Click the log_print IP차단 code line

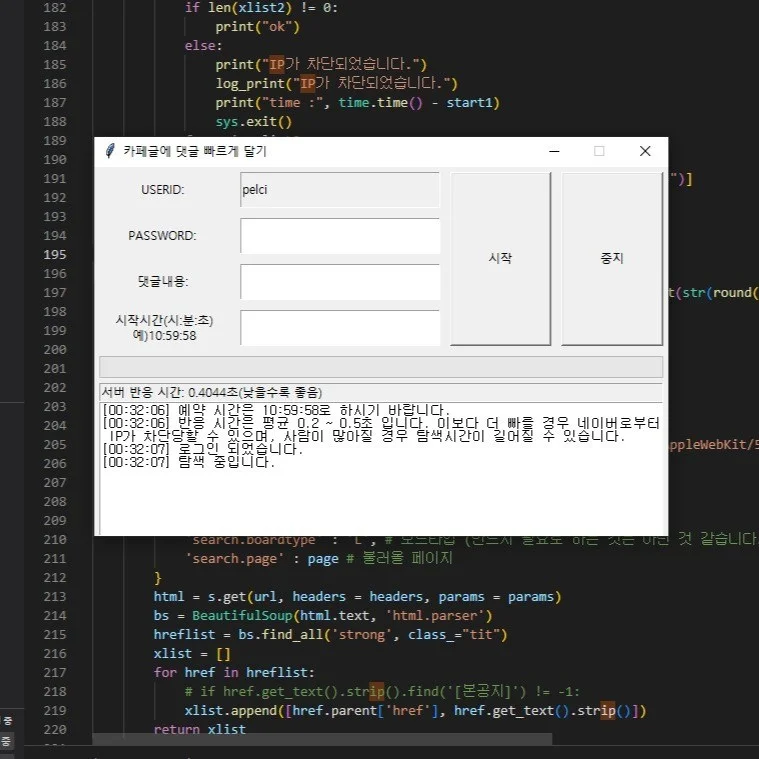(336, 83)
